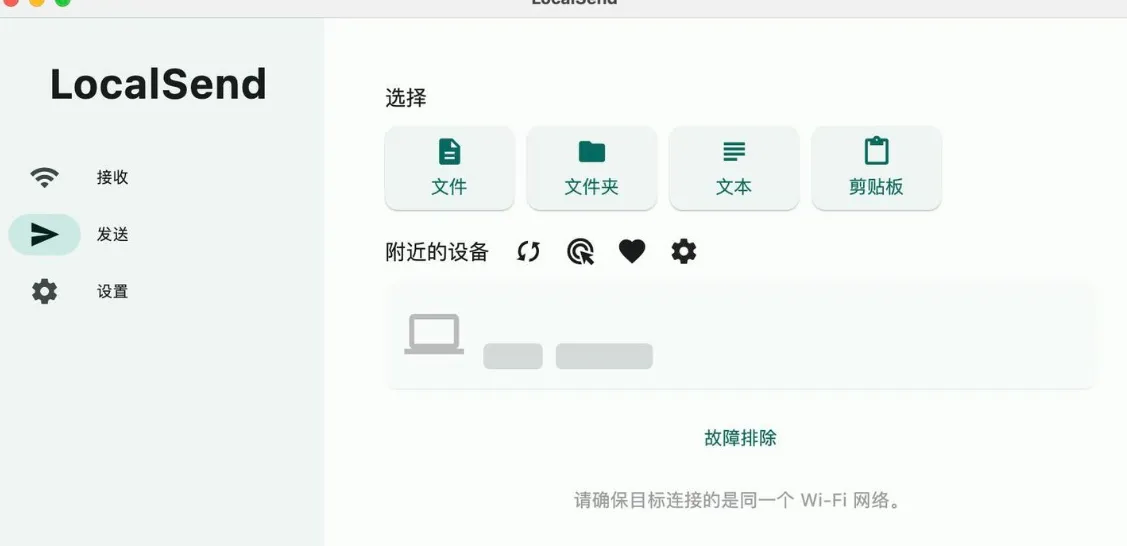The height and width of the screenshot is (546, 1127).
Task: Choose 文件 to select files
Action: (x=449, y=168)
